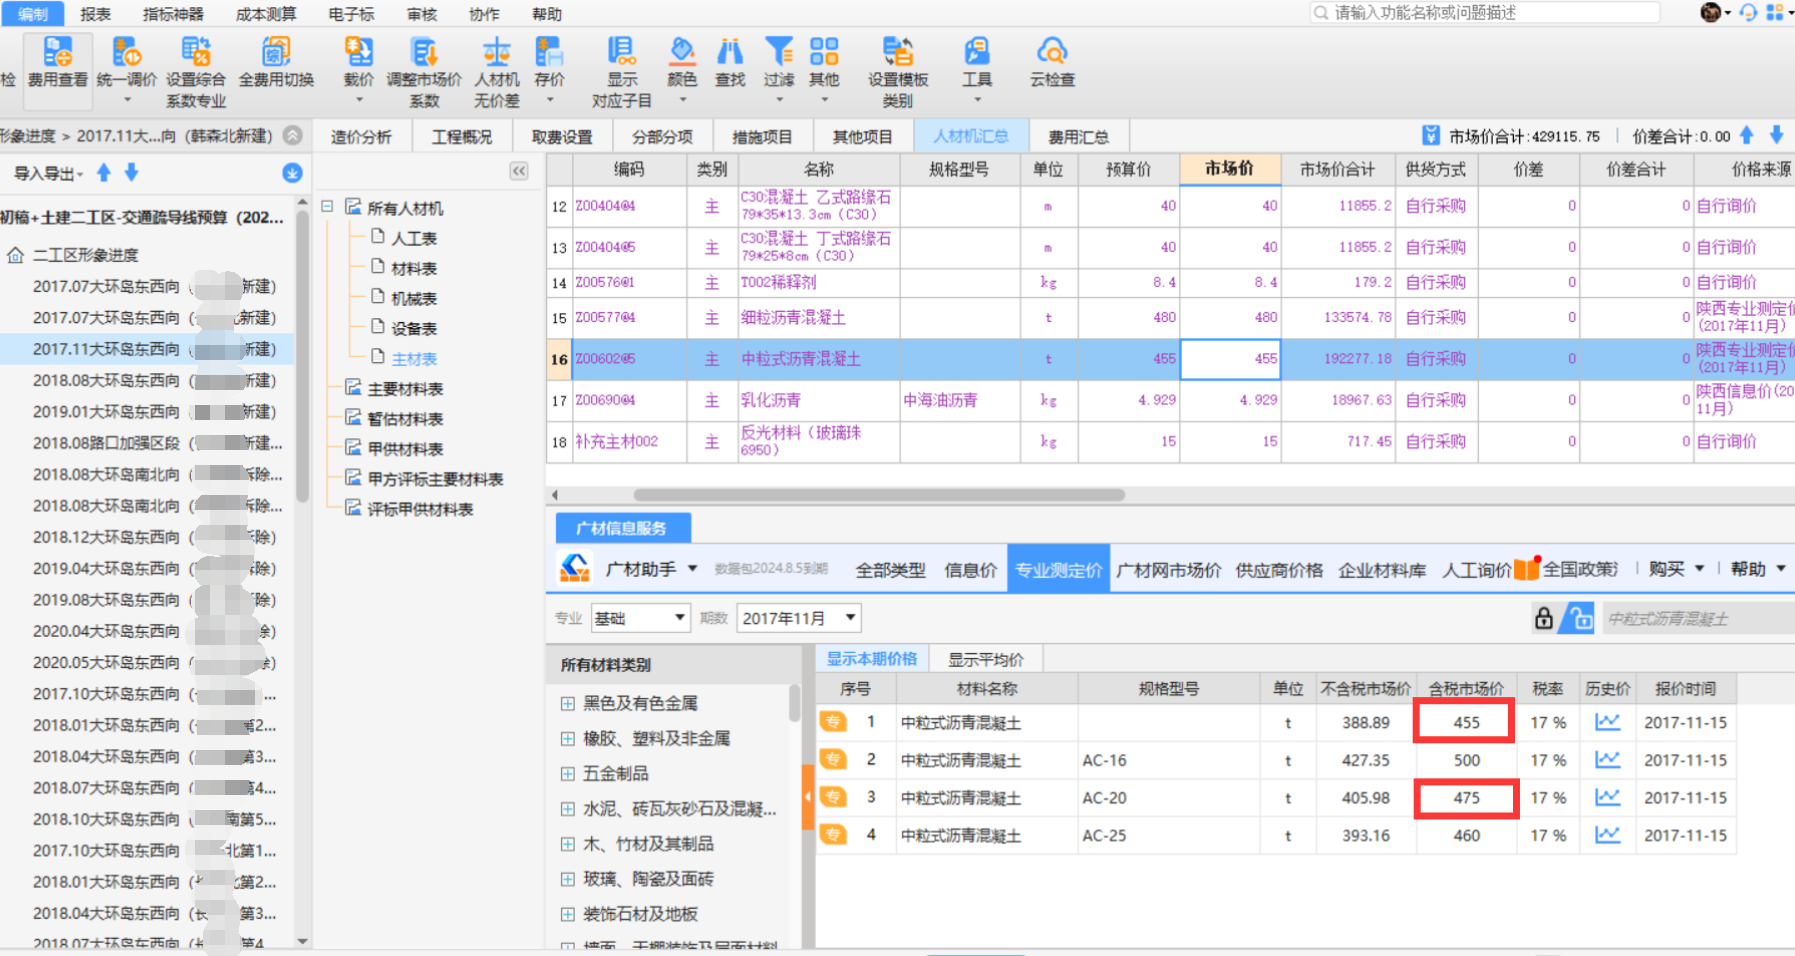1795x956 pixels.
Task: Switch to the 分部分项 tab
Action: tap(662, 137)
